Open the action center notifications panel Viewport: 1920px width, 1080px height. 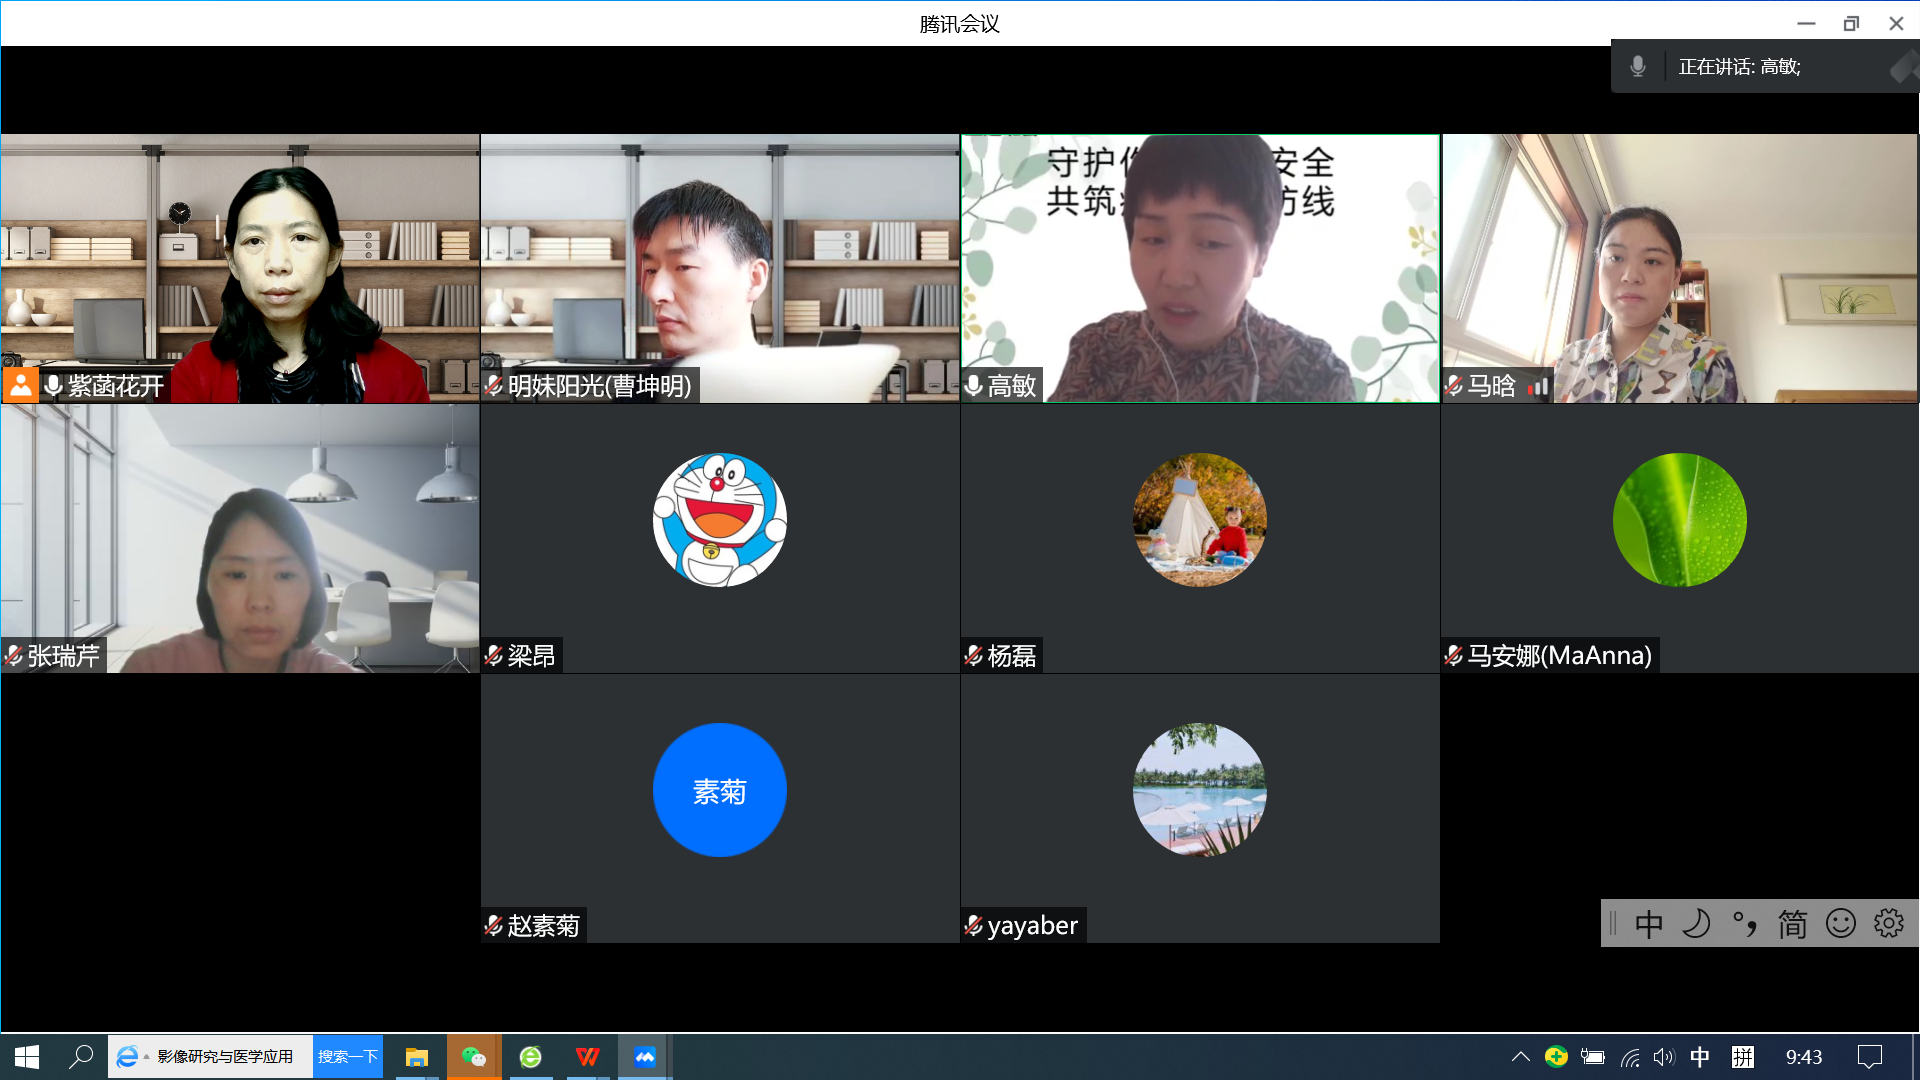click(x=1869, y=1057)
